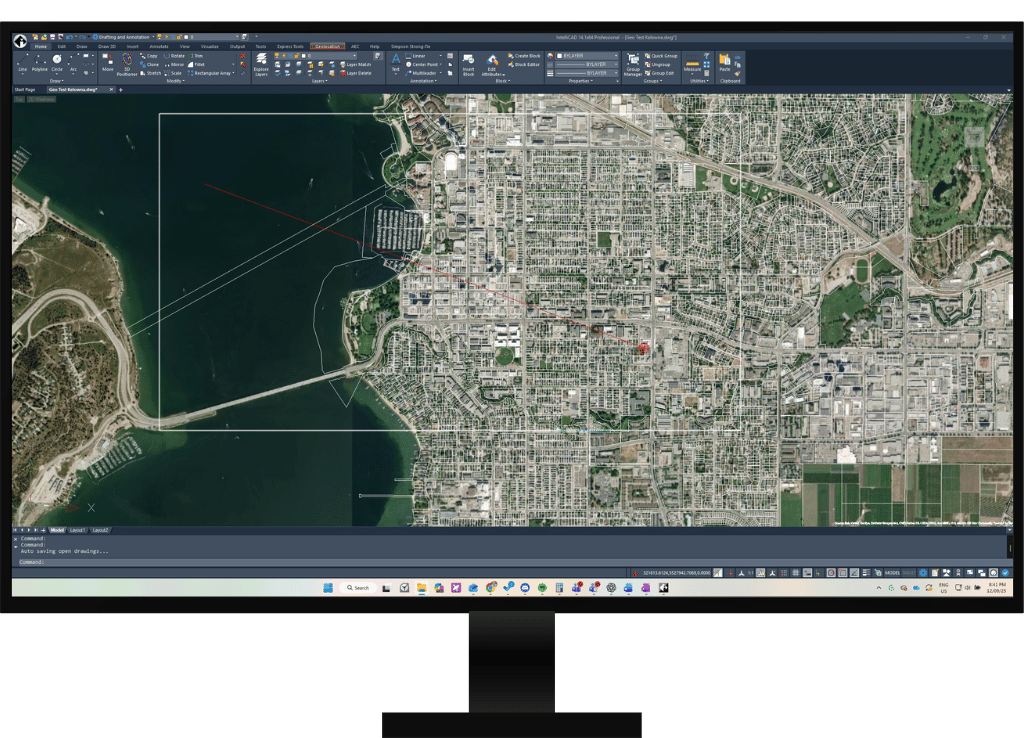
Task: Click the Move tool icon
Action: point(107,61)
